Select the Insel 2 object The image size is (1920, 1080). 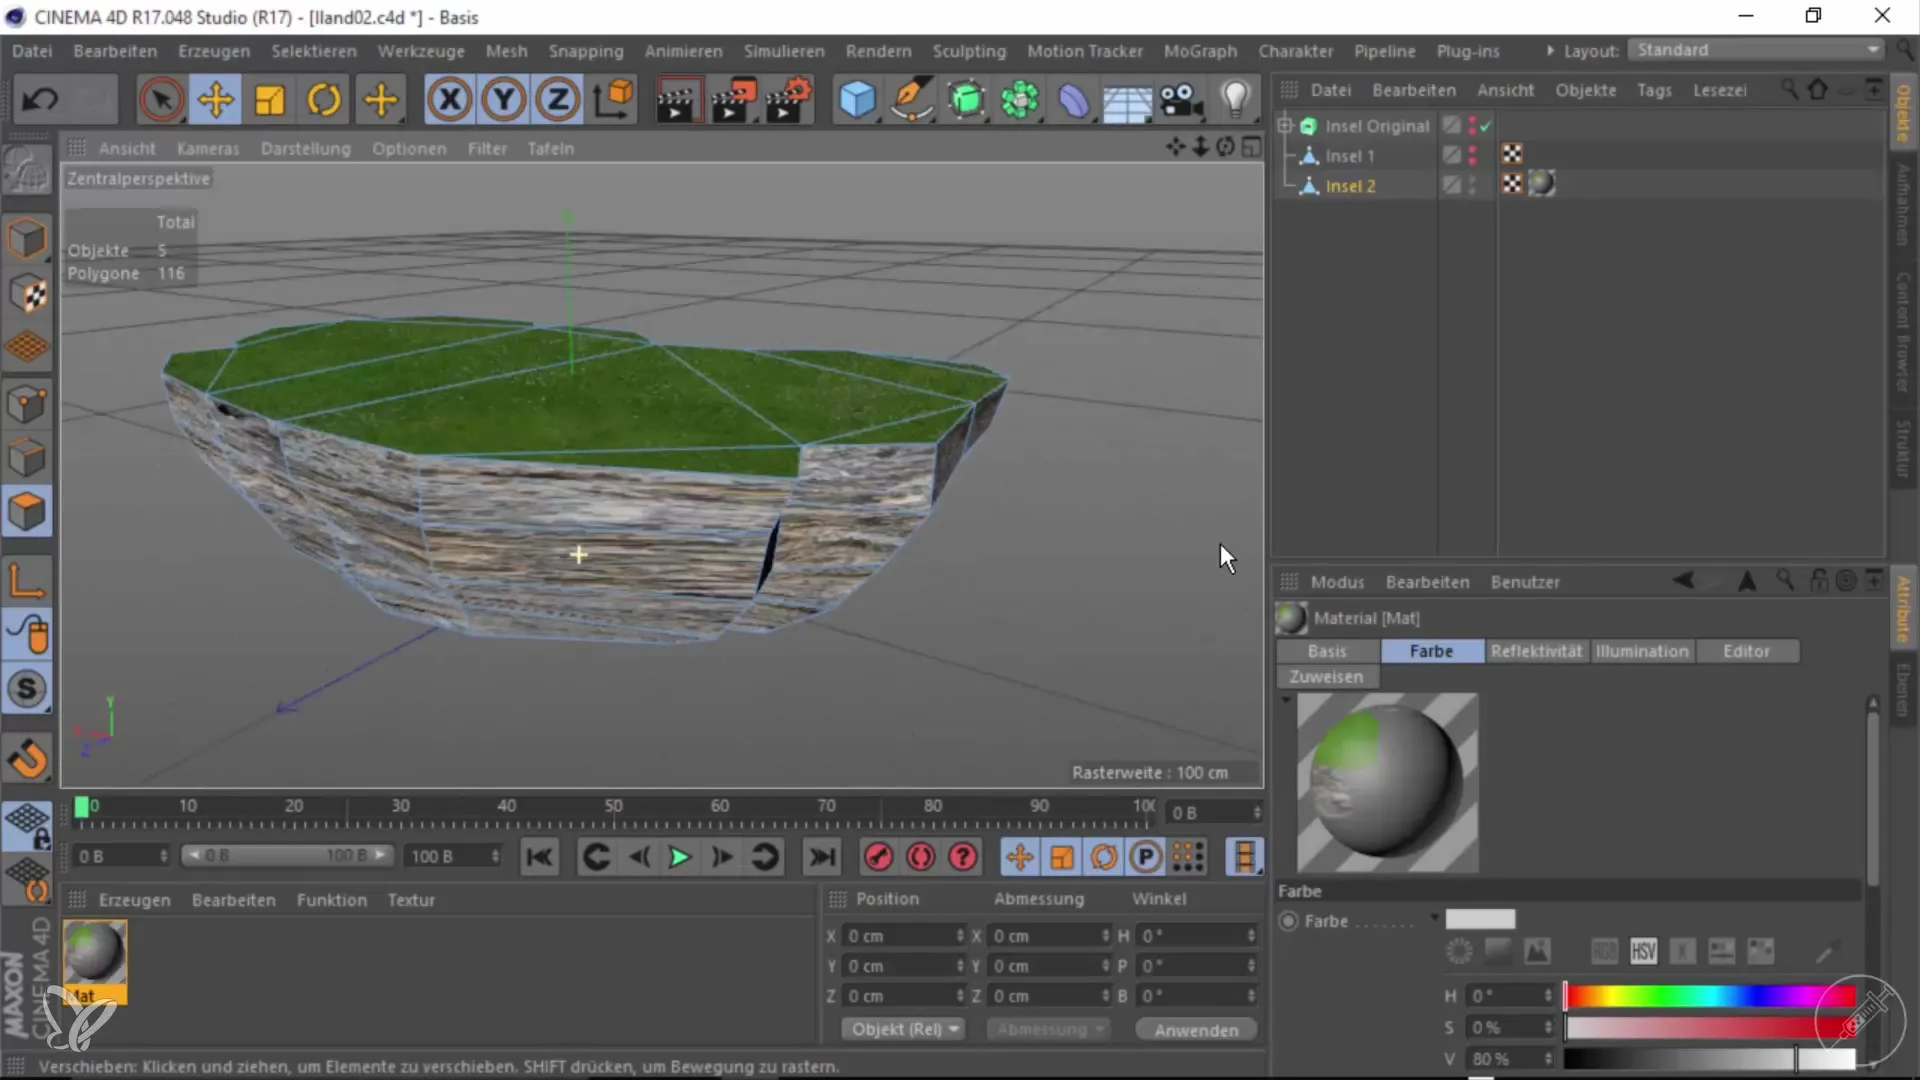pos(1350,186)
